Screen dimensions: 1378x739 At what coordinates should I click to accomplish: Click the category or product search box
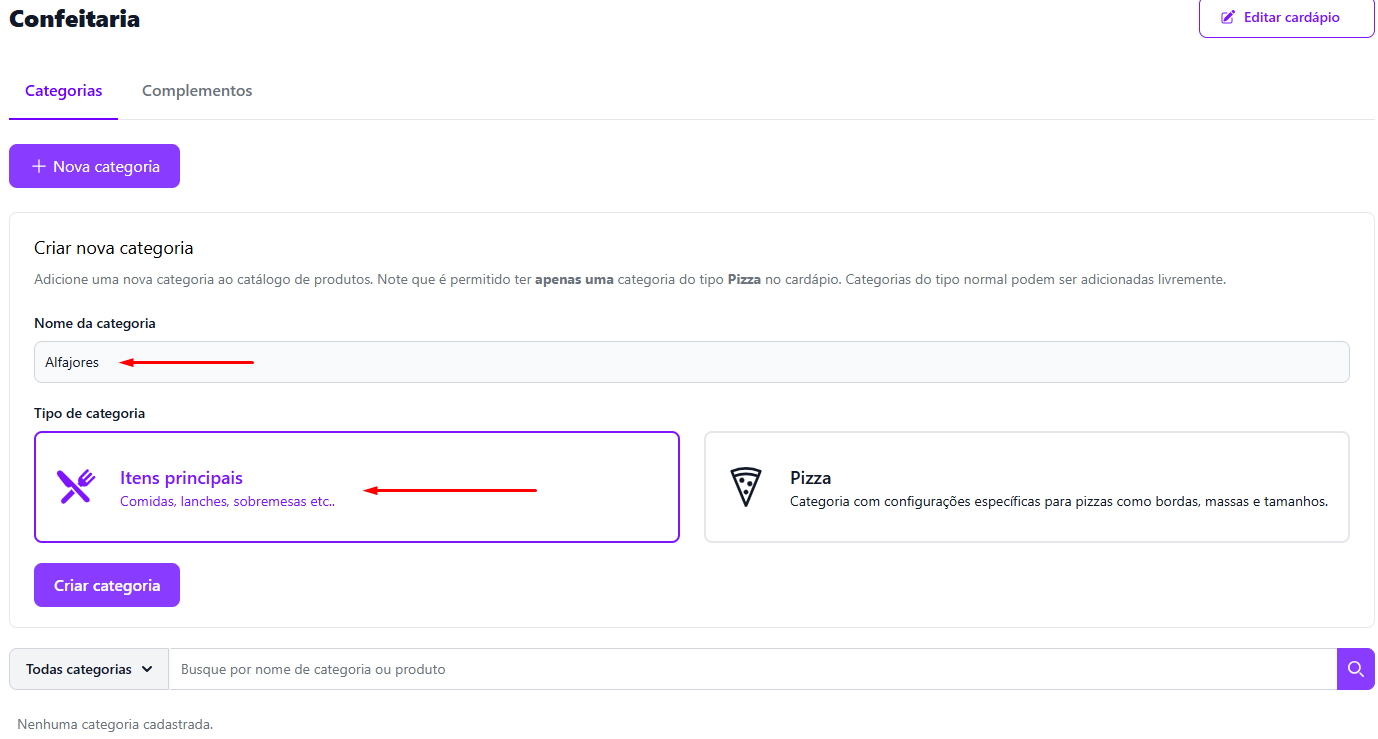click(752, 669)
